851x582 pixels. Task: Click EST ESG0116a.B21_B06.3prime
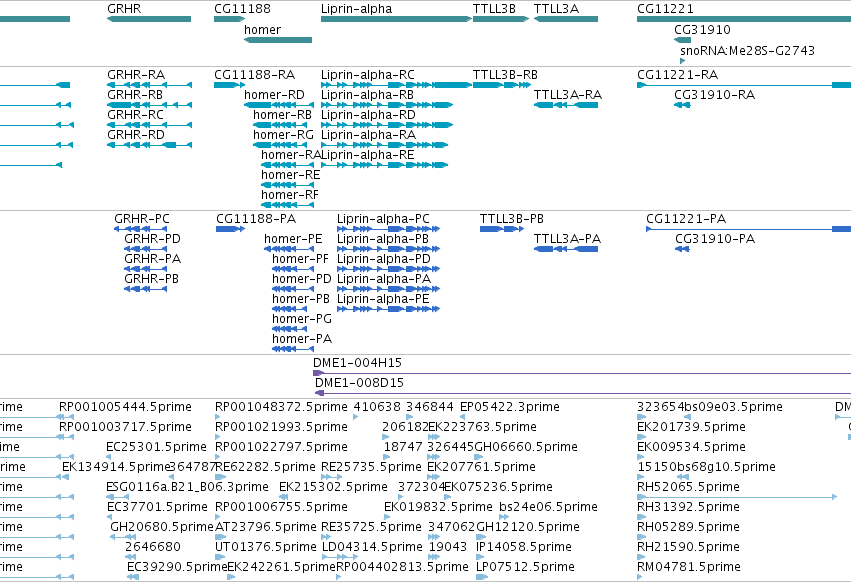point(187,487)
